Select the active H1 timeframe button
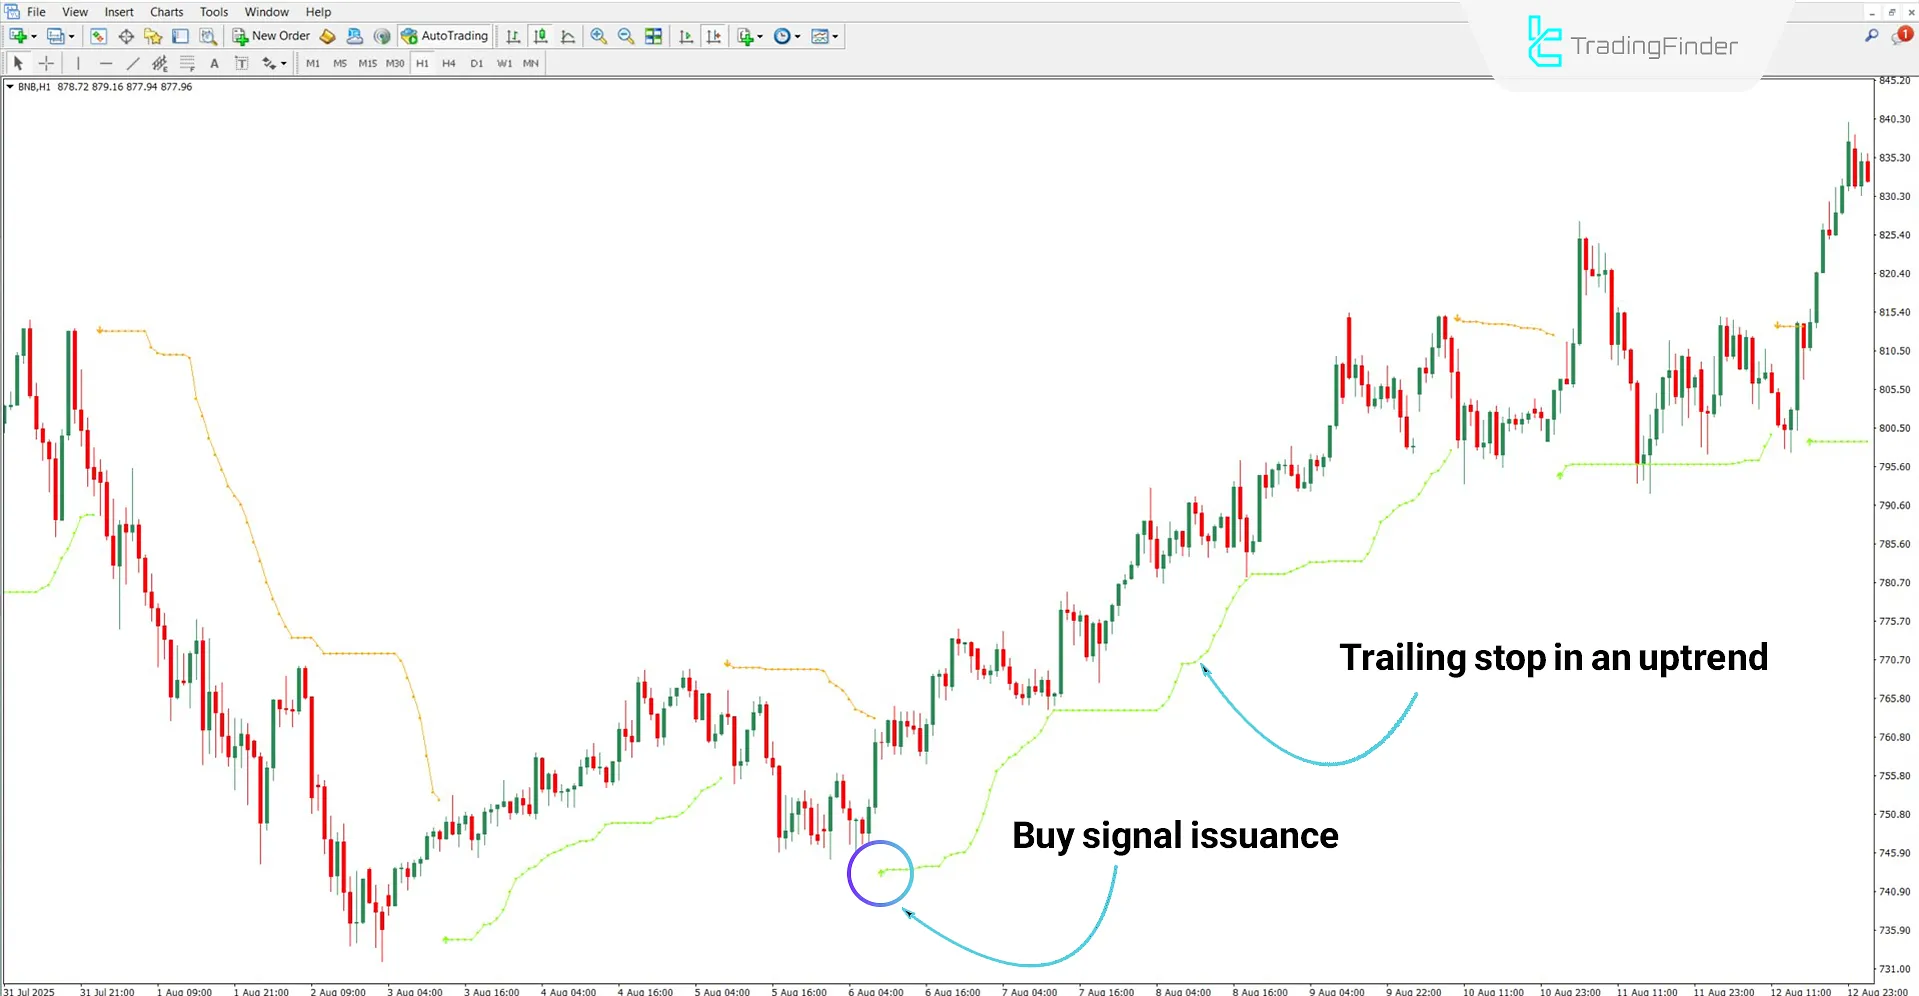Viewport: 1919px width, 996px height. pyautogui.click(x=422, y=63)
